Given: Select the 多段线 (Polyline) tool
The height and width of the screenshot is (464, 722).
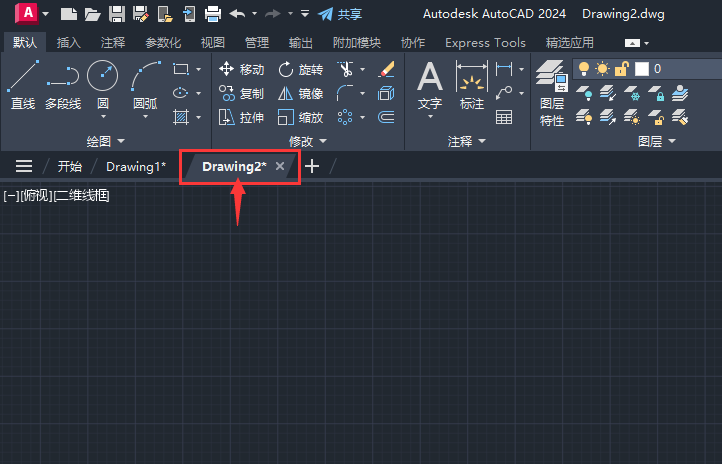Looking at the screenshot, I should pyautogui.click(x=63, y=84).
